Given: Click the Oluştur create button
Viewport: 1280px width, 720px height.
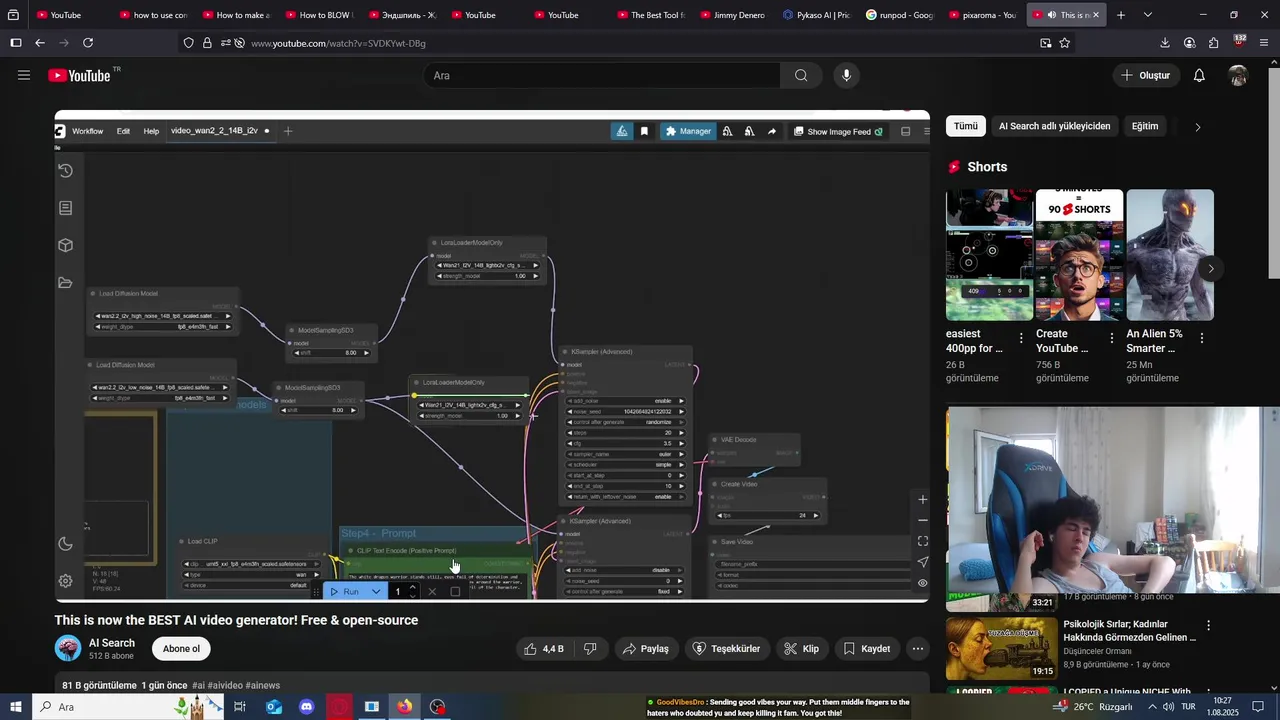Looking at the screenshot, I should tap(1146, 75).
